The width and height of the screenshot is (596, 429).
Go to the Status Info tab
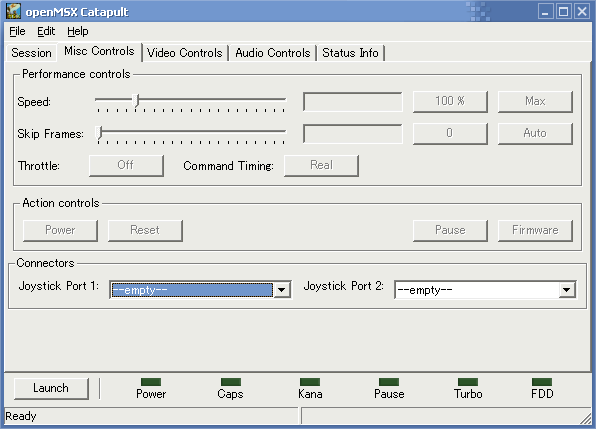pyautogui.click(x=350, y=53)
